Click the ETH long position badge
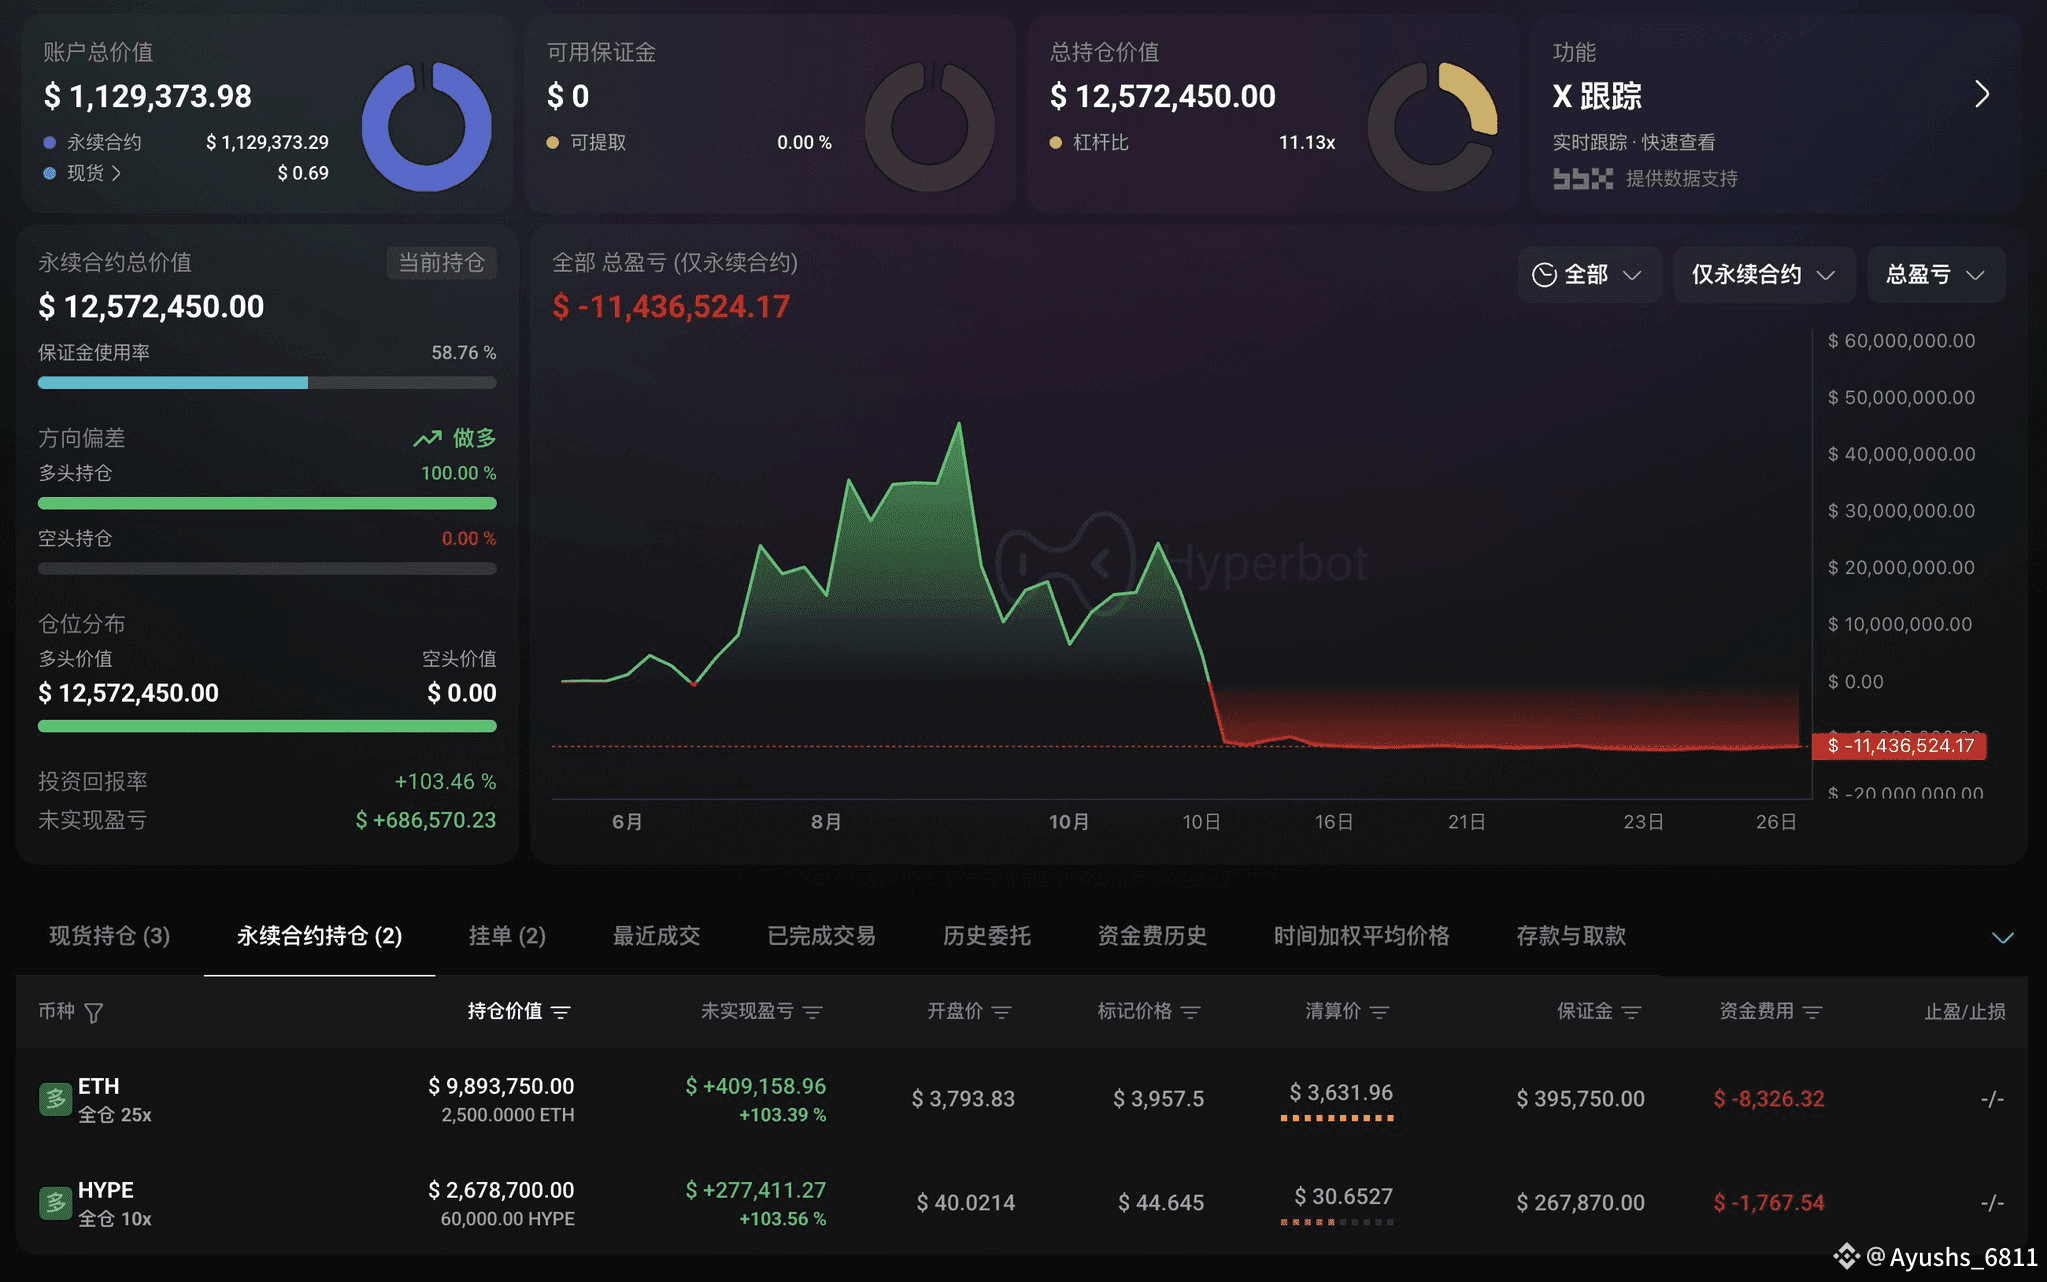Image resolution: width=2047 pixels, height=1282 pixels. tap(55, 1099)
